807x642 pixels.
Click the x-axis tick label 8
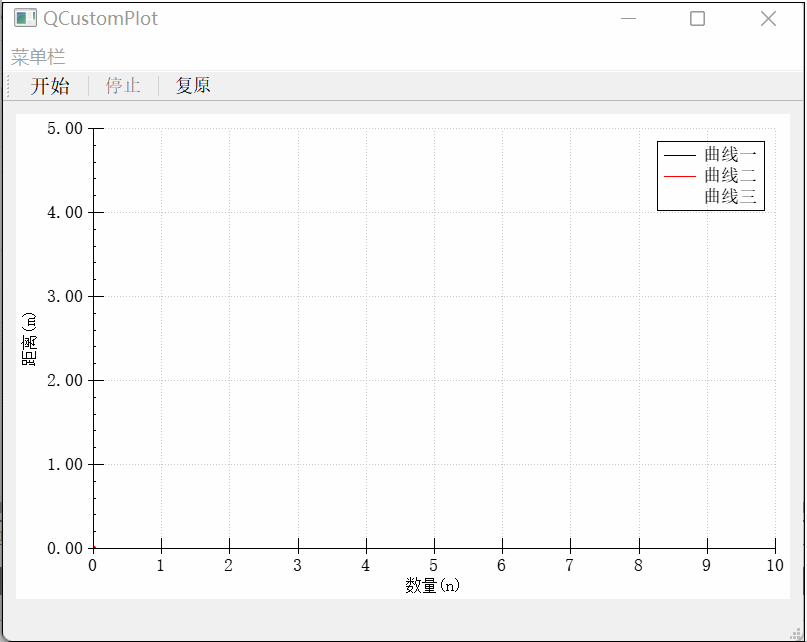[x=638, y=566]
